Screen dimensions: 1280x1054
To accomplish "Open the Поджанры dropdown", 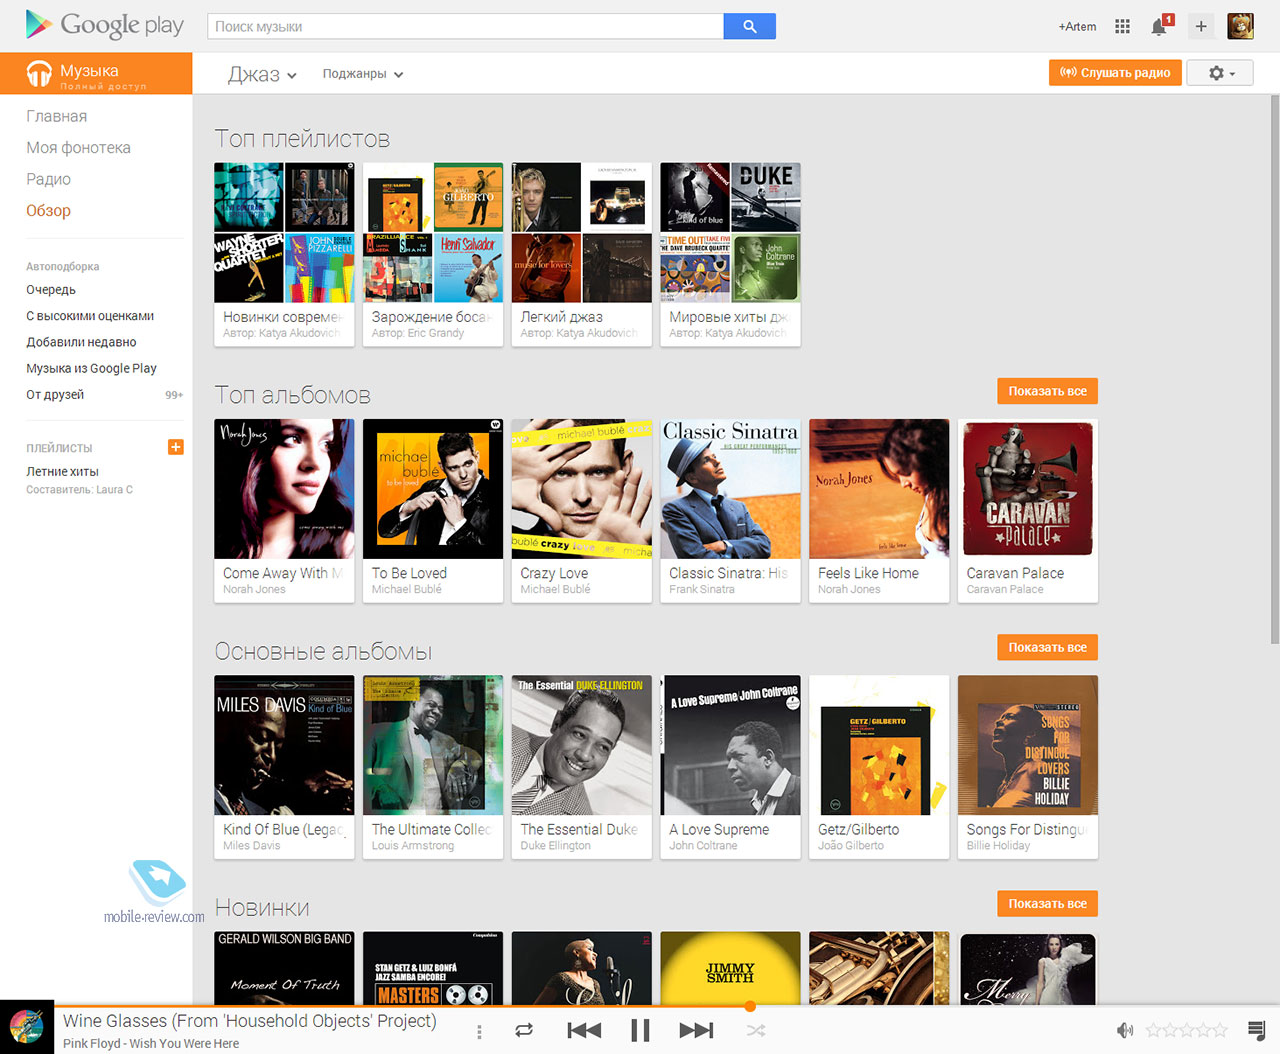I will point(362,74).
